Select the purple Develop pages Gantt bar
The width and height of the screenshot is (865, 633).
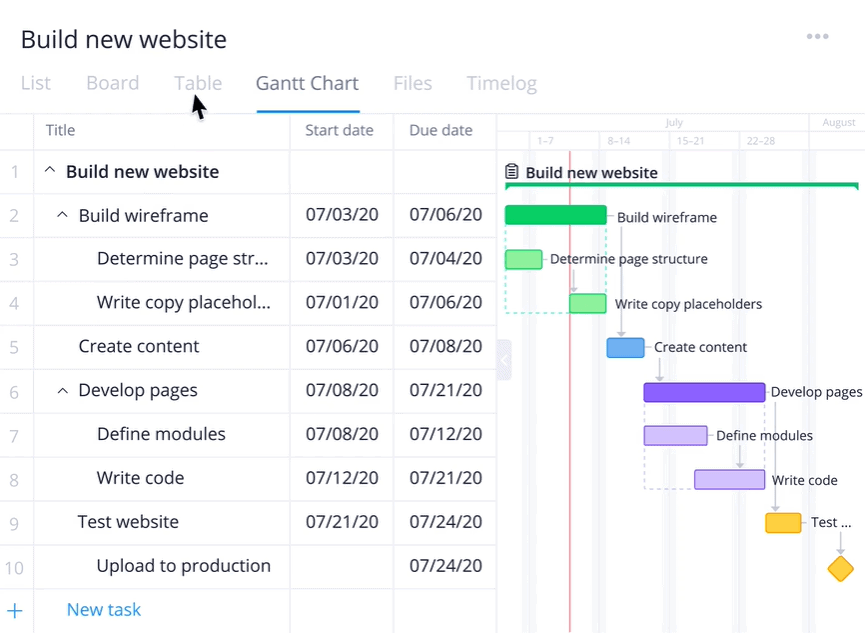[704, 391]
